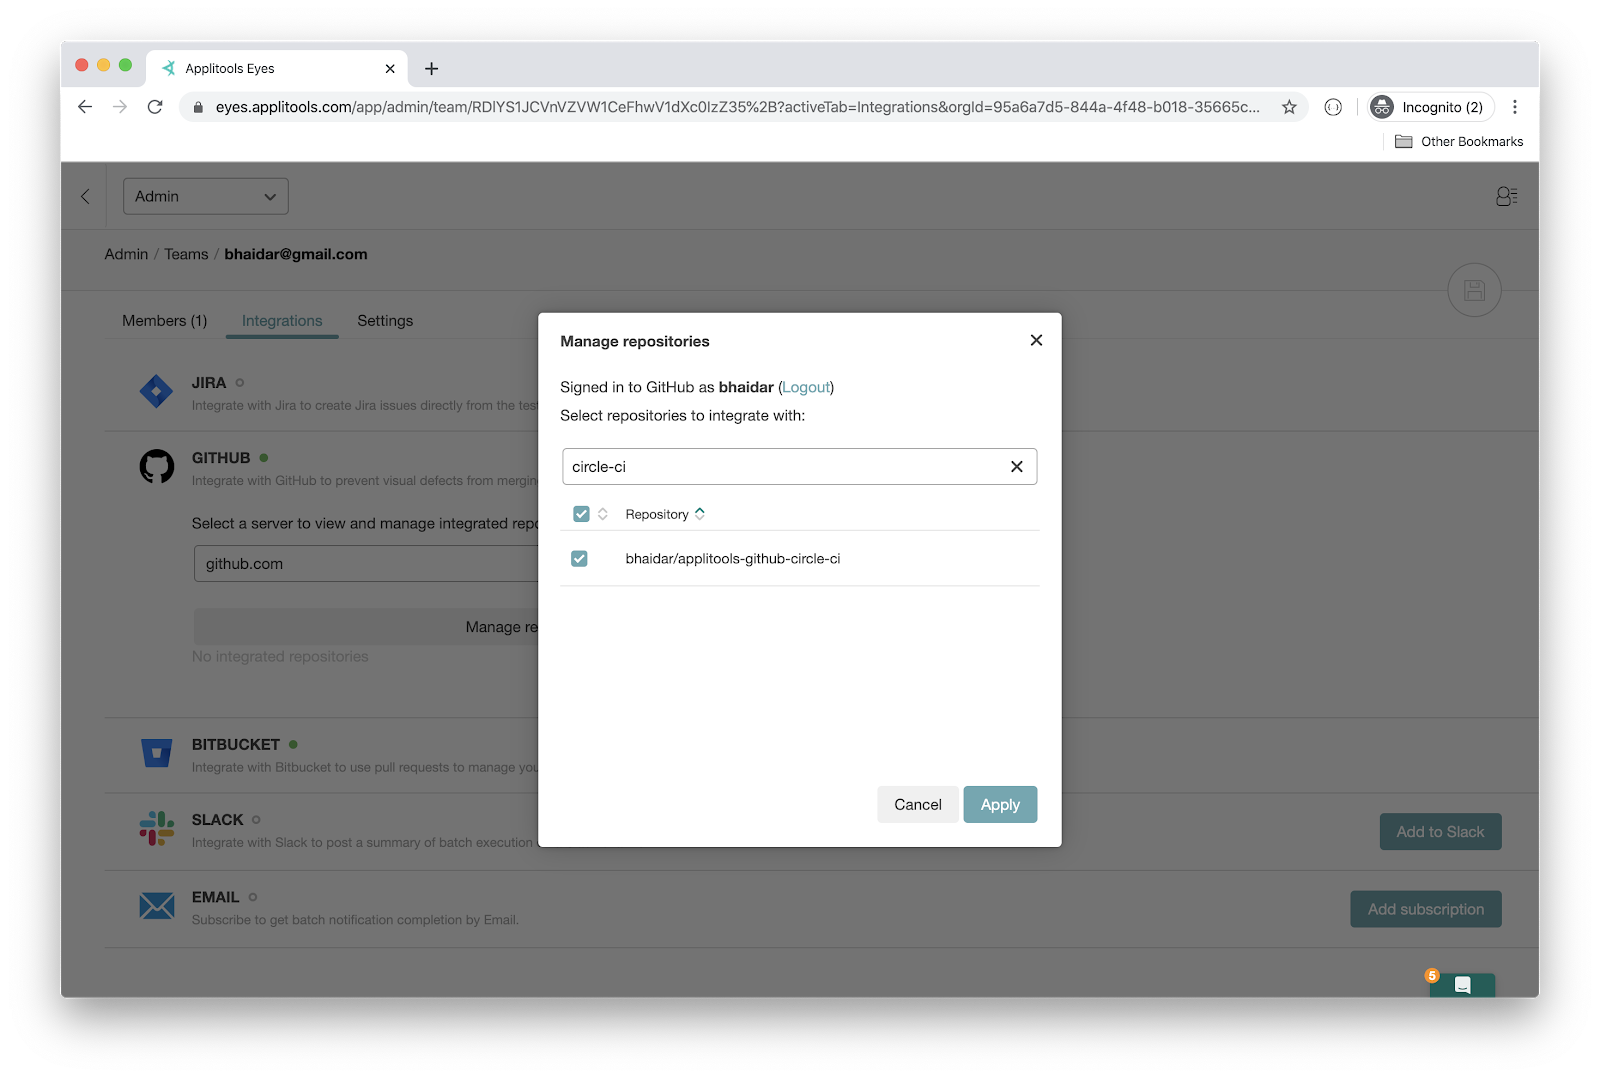Switch to the Members (1) tab
Image resolution: width=1600 pixels, height=1078 pixels.
click(164, 321)
